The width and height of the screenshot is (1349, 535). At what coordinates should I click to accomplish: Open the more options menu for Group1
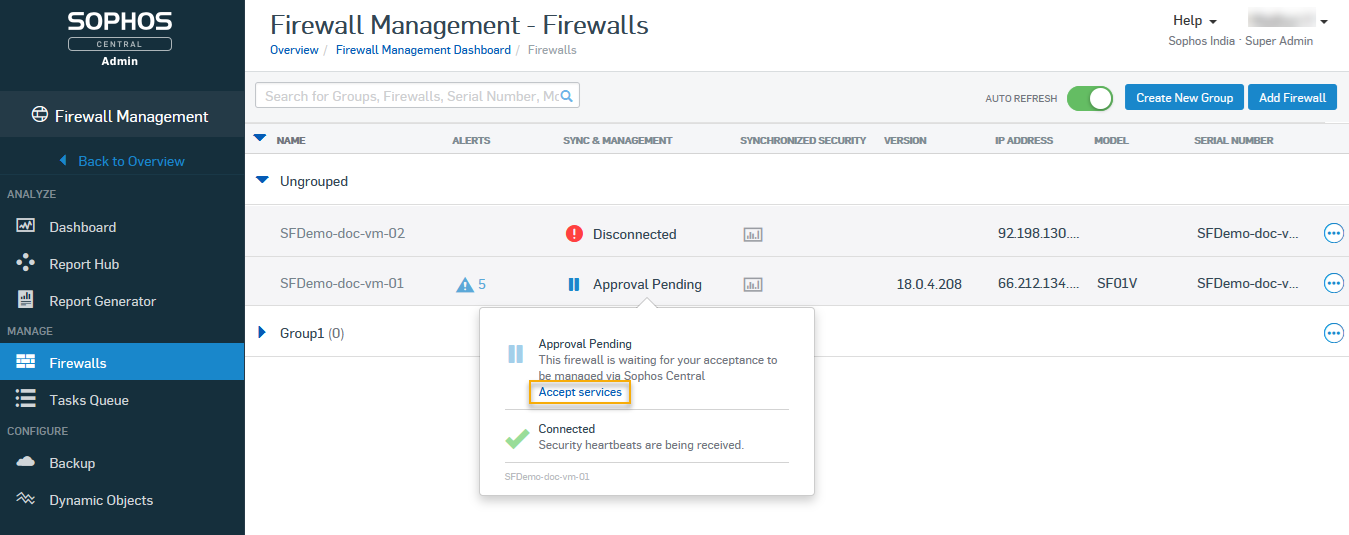[1333, 333]
